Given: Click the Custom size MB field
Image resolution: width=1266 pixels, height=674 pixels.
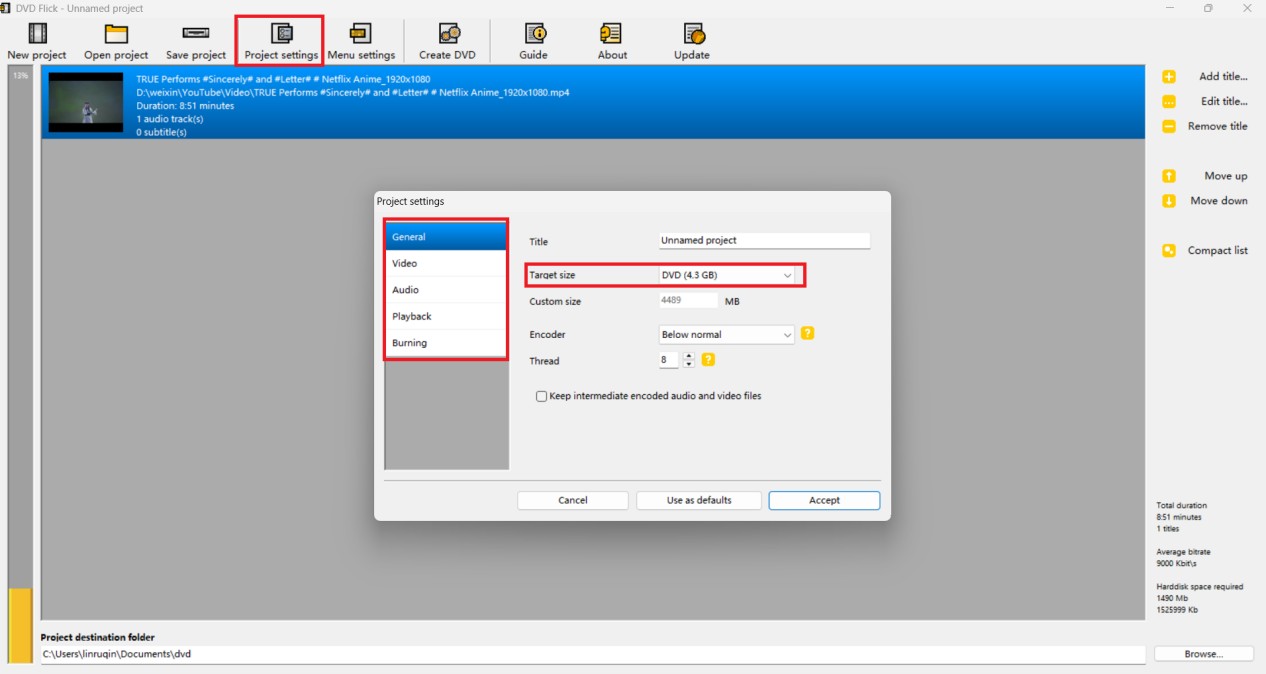Looking at the screenshot, I should point(688,301).
